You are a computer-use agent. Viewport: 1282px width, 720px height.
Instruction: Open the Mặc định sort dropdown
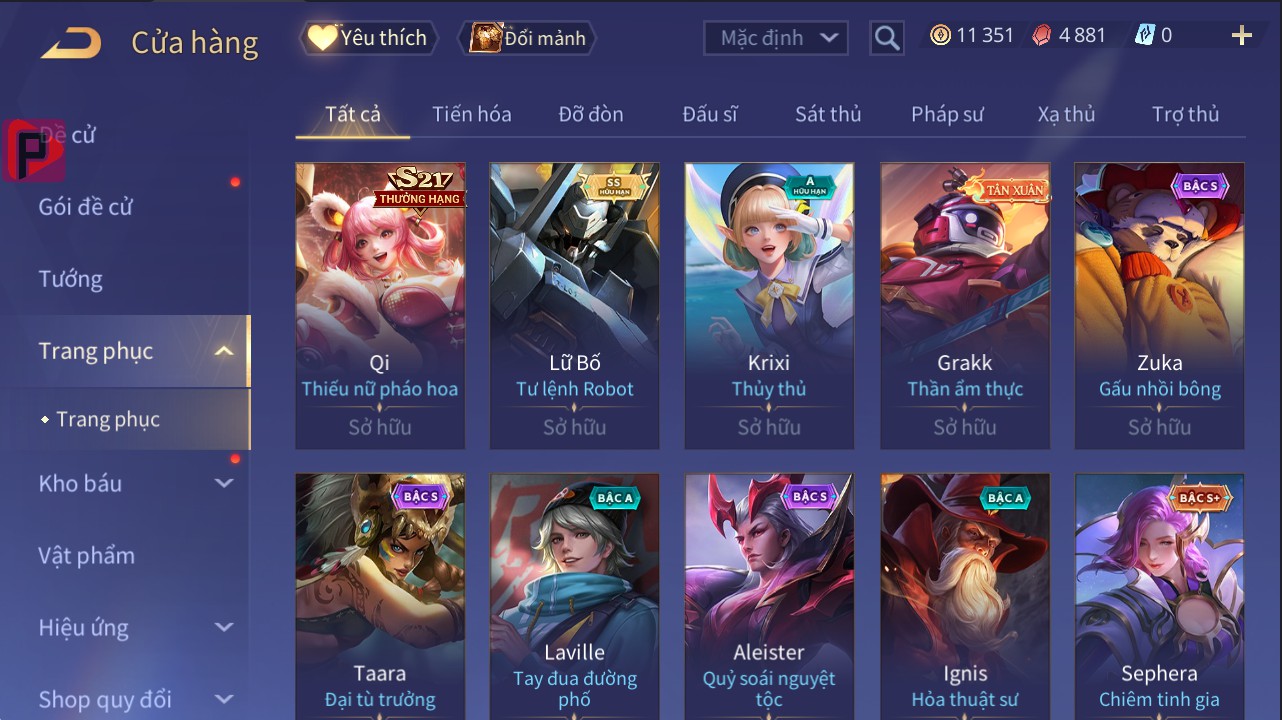pyautogui.click(x=776, y=38)
